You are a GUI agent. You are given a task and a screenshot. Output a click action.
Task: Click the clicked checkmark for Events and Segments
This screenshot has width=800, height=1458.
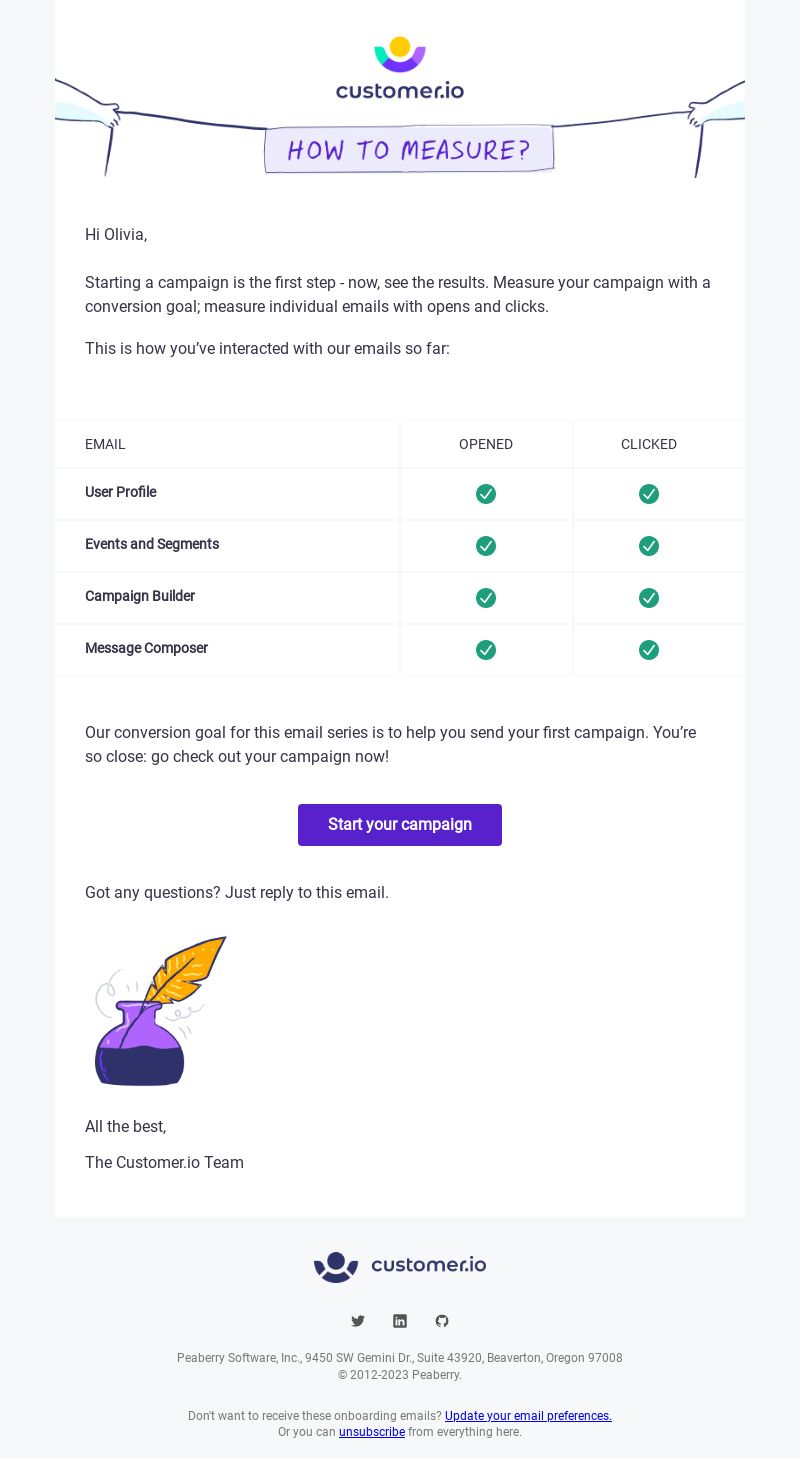(649, 546)
